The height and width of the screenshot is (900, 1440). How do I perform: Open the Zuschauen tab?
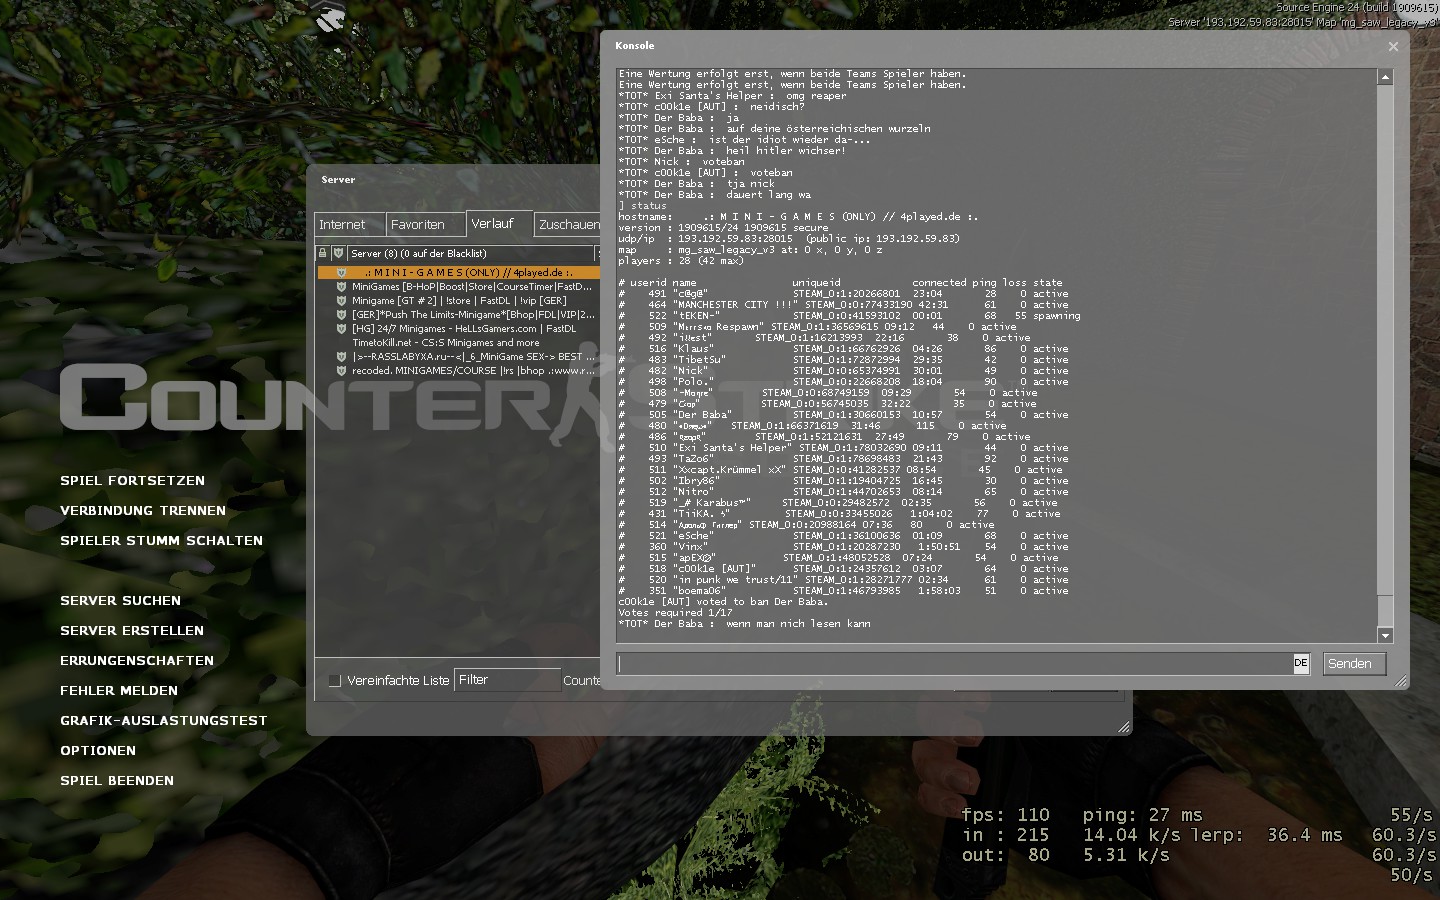(x=568, y=225)
